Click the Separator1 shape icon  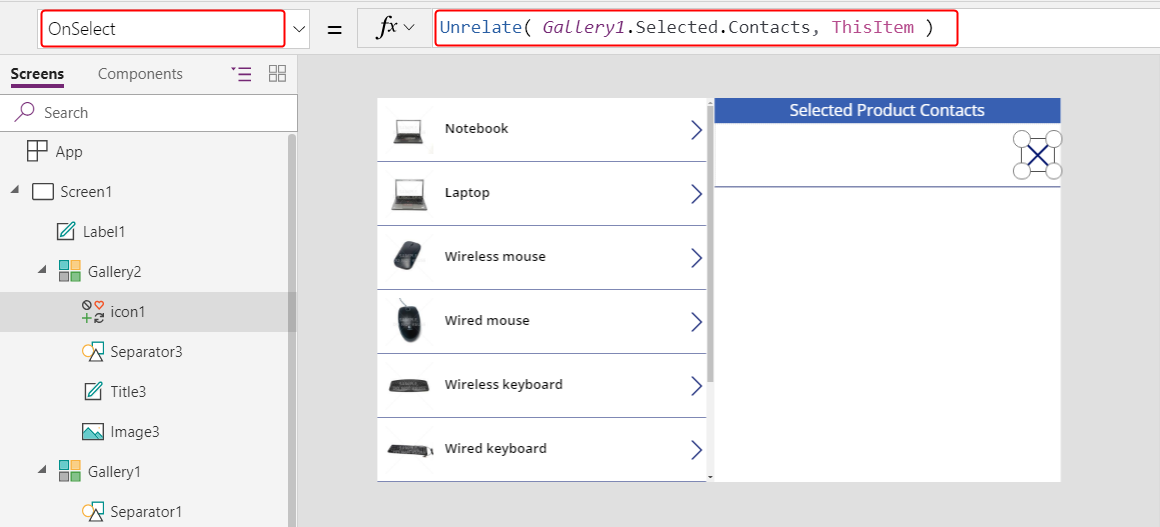[x=92, y=511]
